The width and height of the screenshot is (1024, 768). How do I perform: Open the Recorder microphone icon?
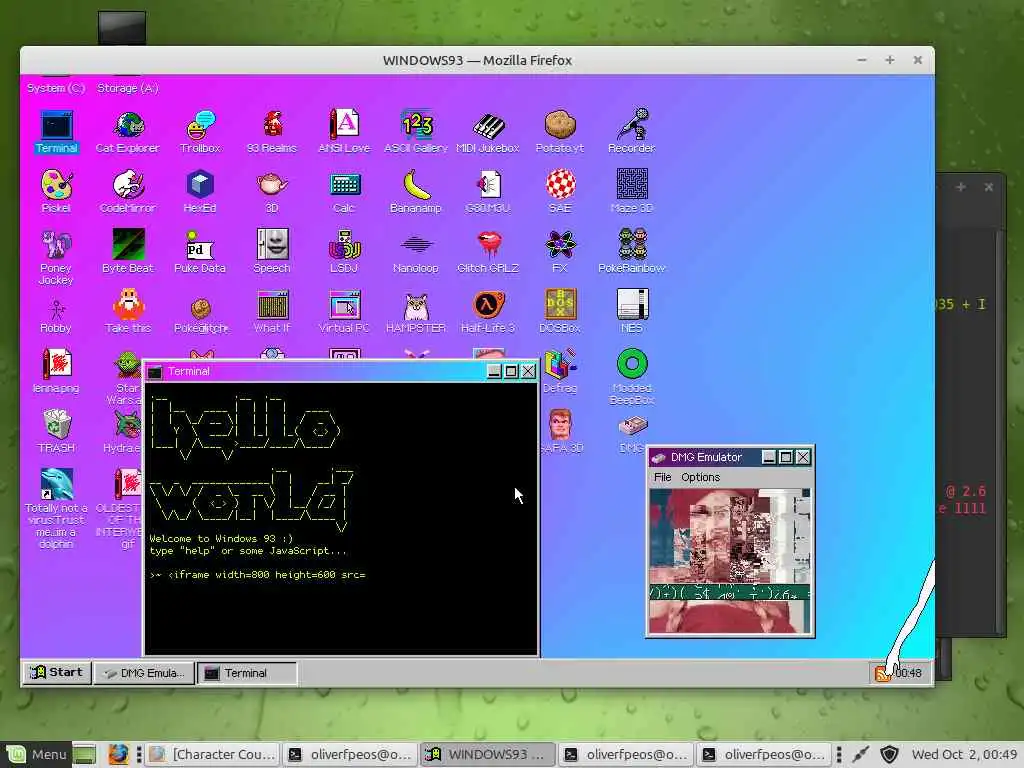click(632, 131)
